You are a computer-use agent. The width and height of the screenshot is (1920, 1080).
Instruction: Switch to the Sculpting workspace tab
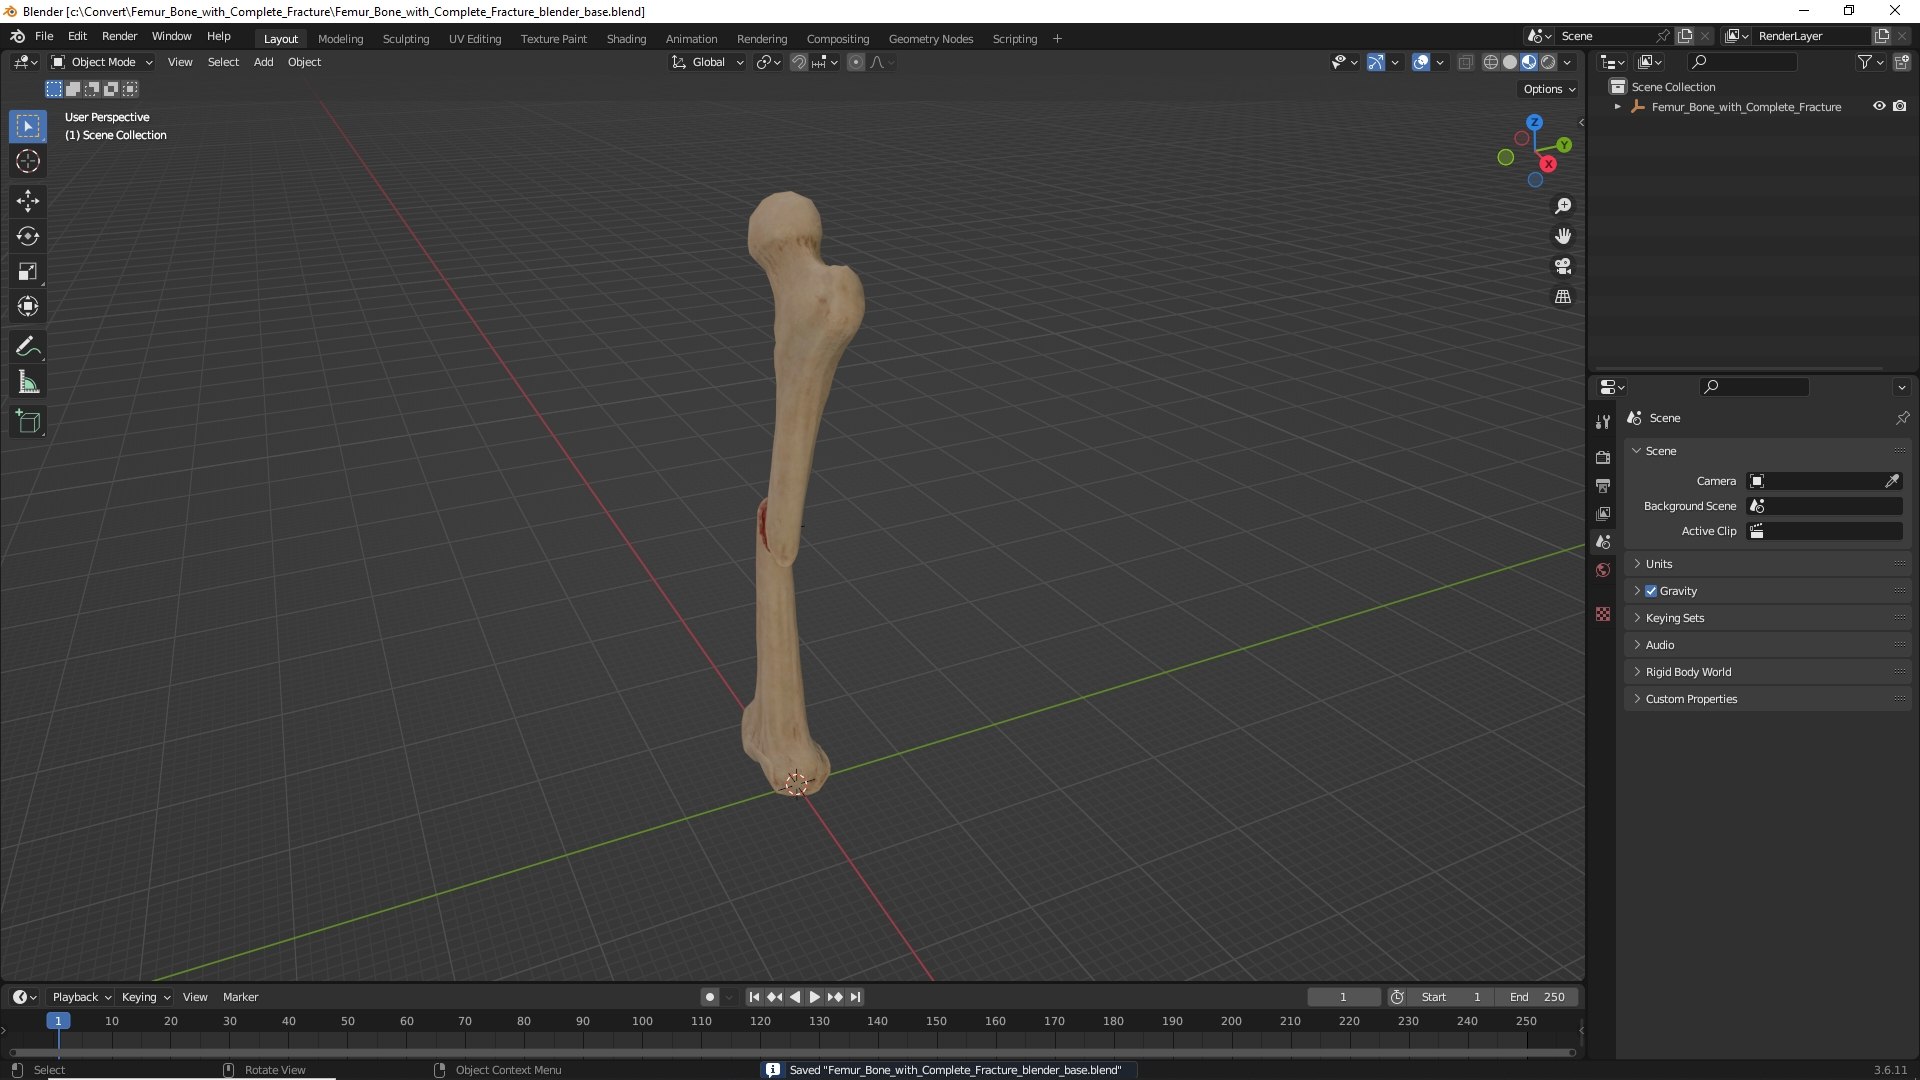click(405, 39)
